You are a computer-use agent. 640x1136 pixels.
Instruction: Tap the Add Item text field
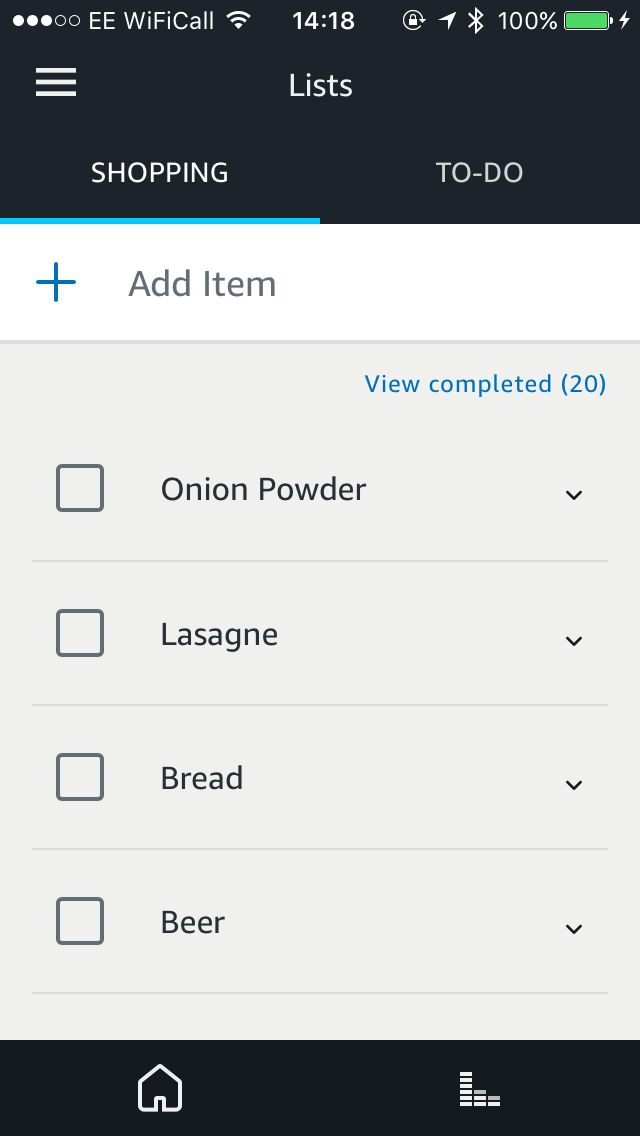tap(300, 284)
